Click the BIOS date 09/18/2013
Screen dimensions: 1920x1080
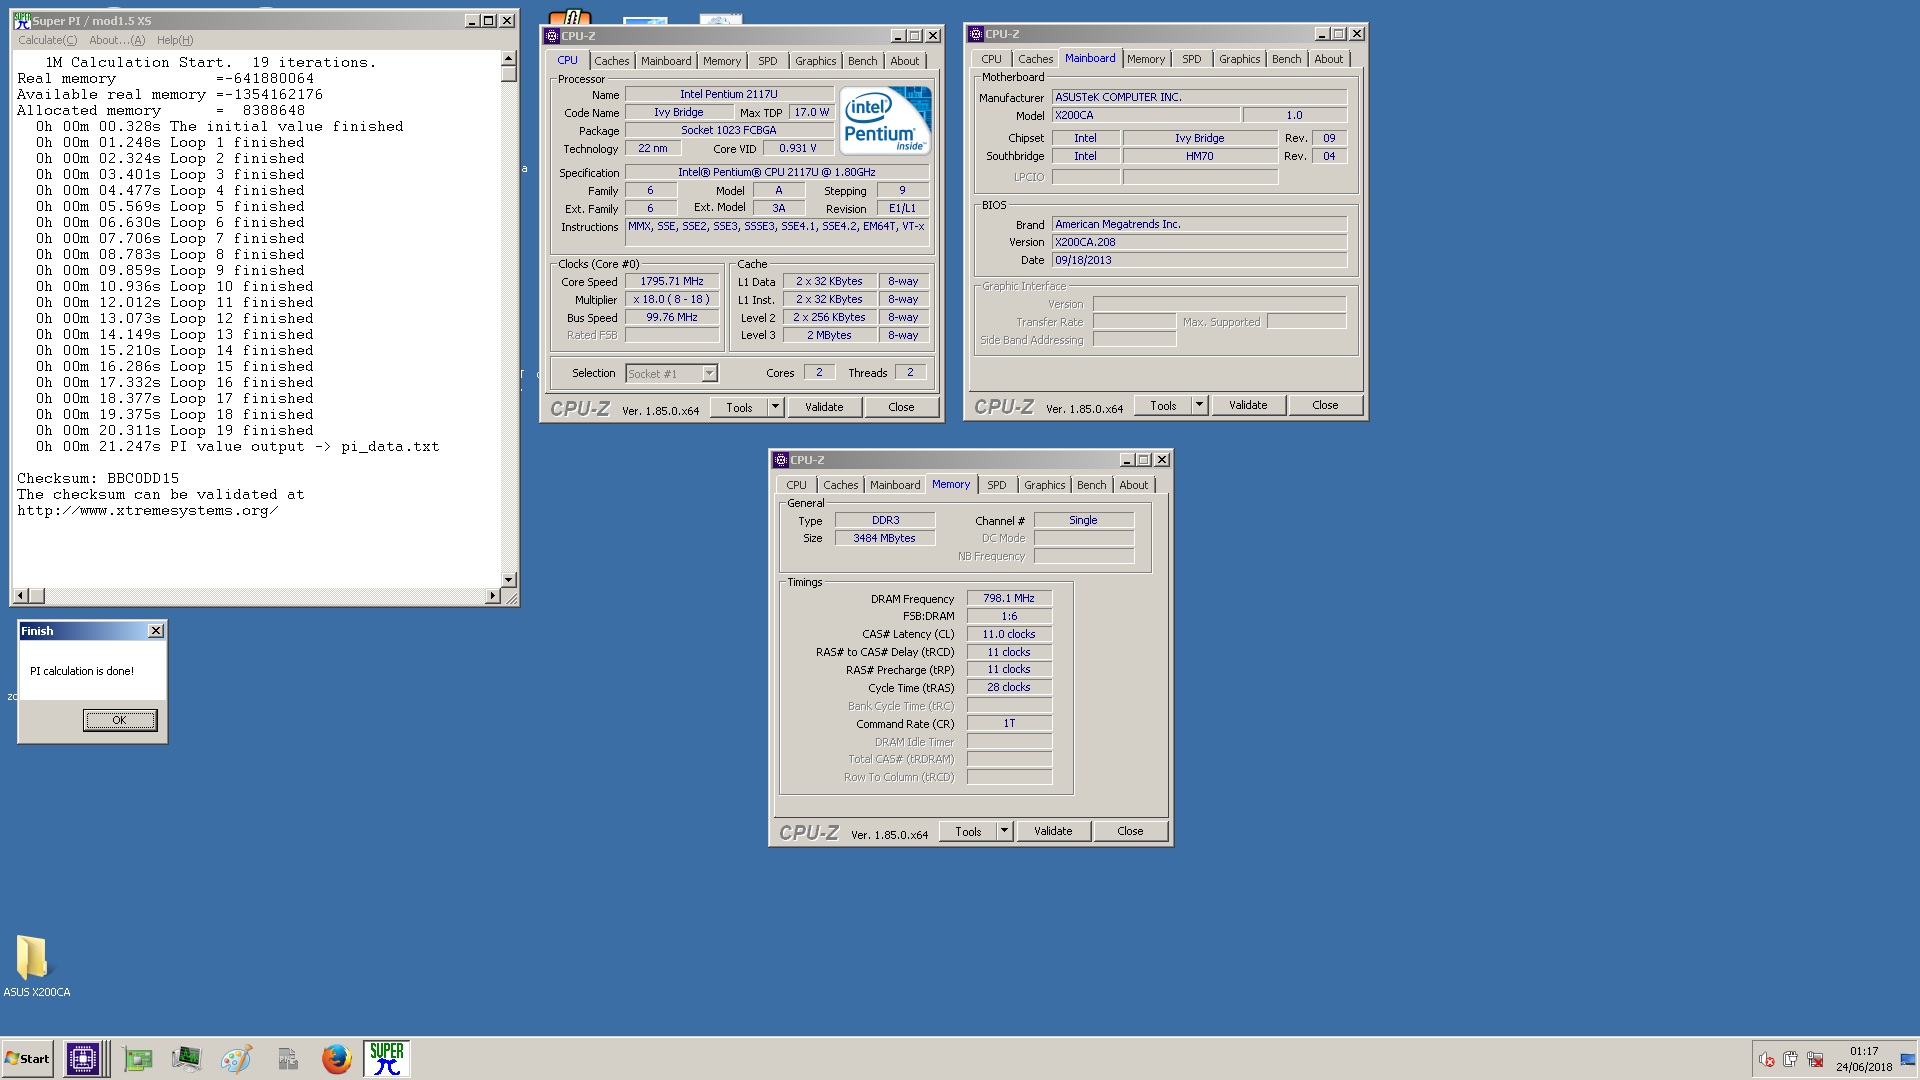[x=1199, y=260]
